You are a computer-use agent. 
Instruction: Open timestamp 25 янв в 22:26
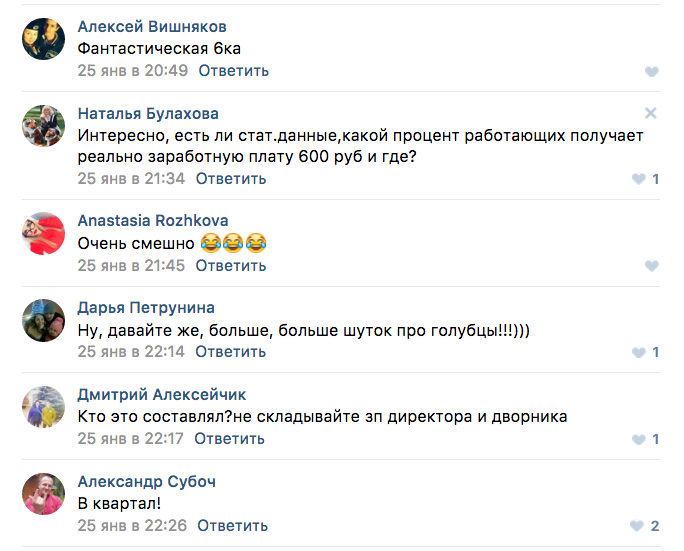(133, 526)
